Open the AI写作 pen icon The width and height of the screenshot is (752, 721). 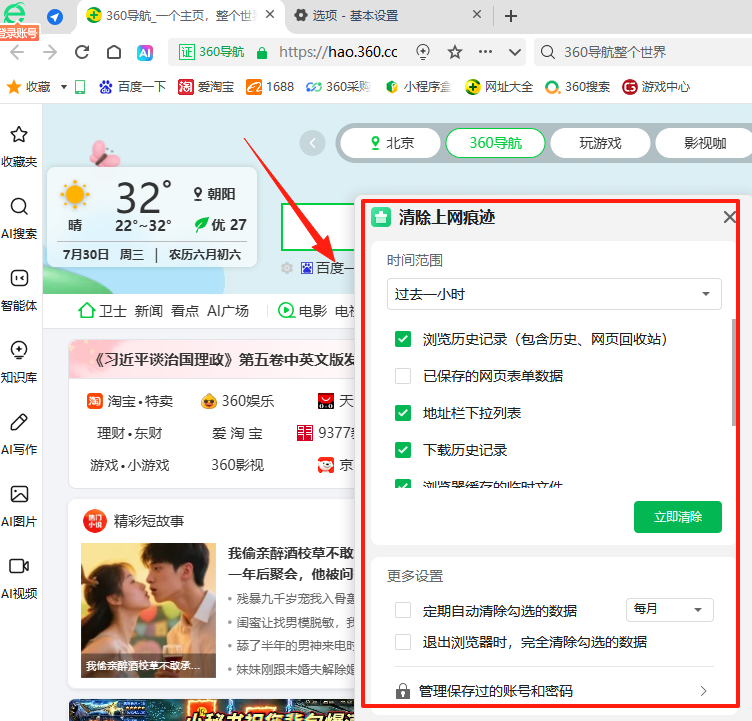click(19, 422)
